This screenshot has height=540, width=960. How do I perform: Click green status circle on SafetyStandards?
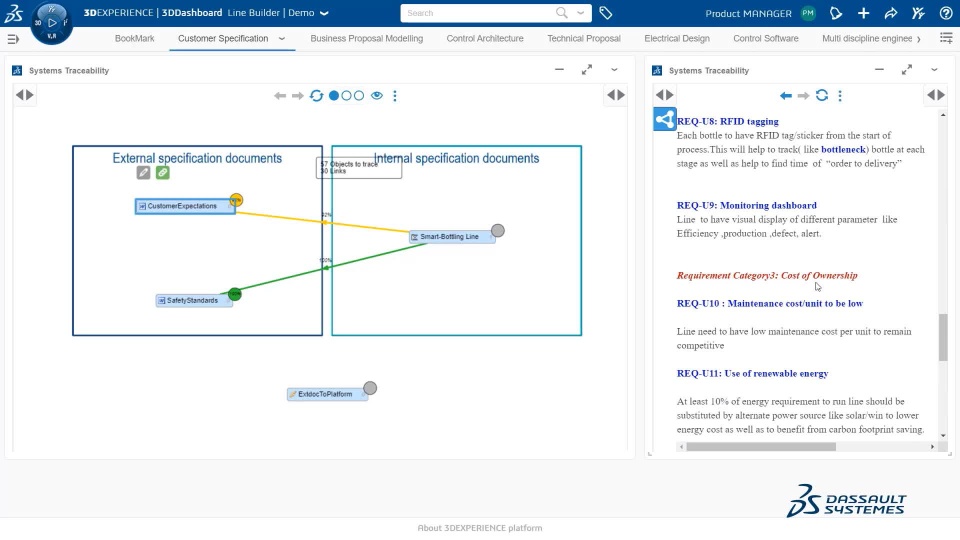[234, 294]
